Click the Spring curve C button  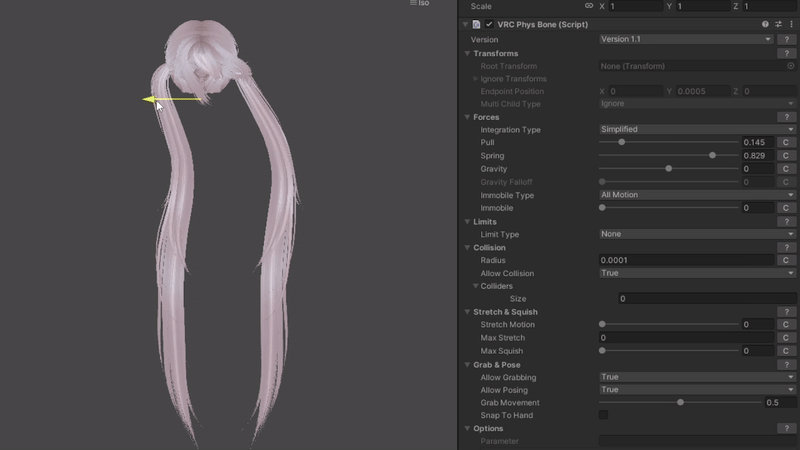point(786,156)
